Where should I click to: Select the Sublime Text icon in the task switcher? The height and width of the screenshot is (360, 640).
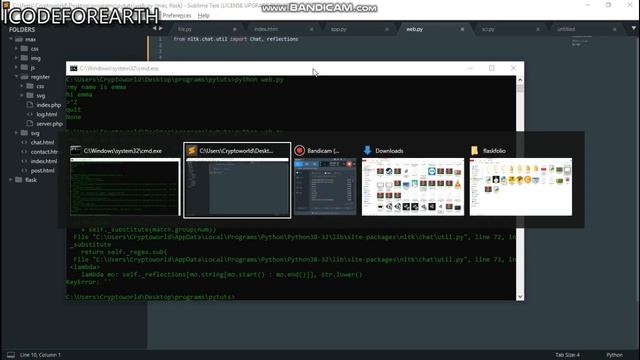192,151
